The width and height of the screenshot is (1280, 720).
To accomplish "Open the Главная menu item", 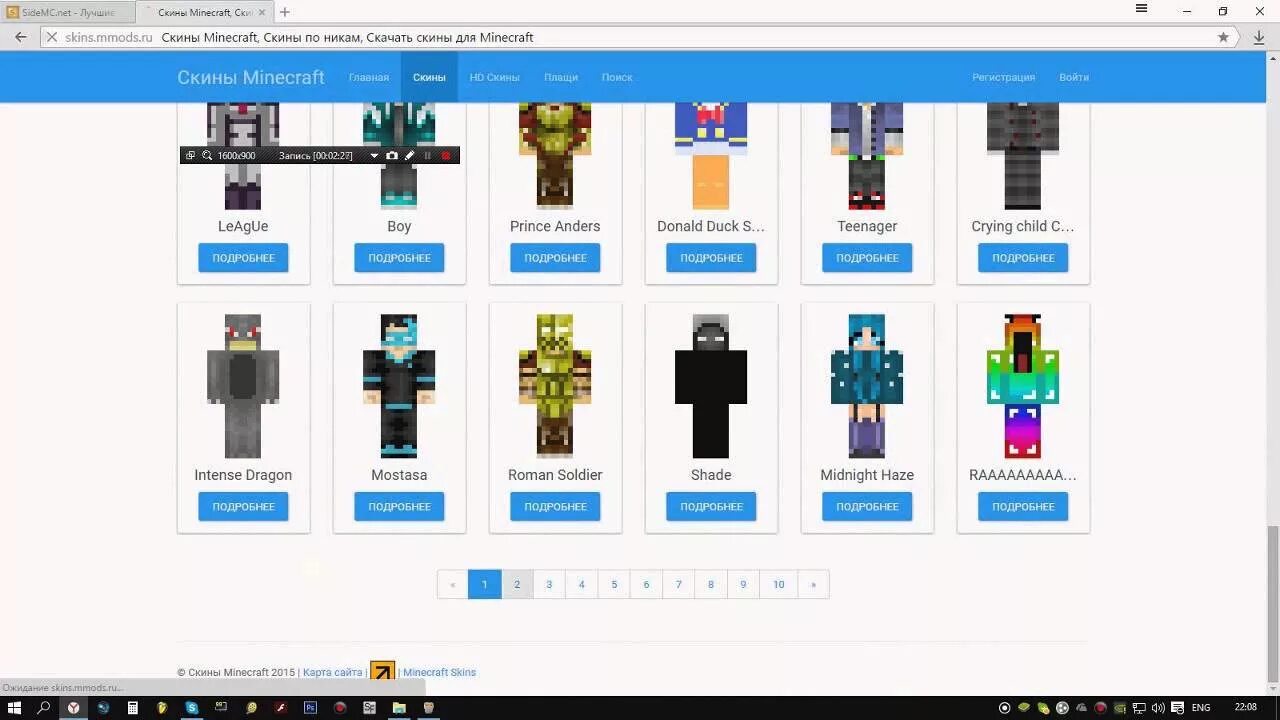I will (369, 77).
